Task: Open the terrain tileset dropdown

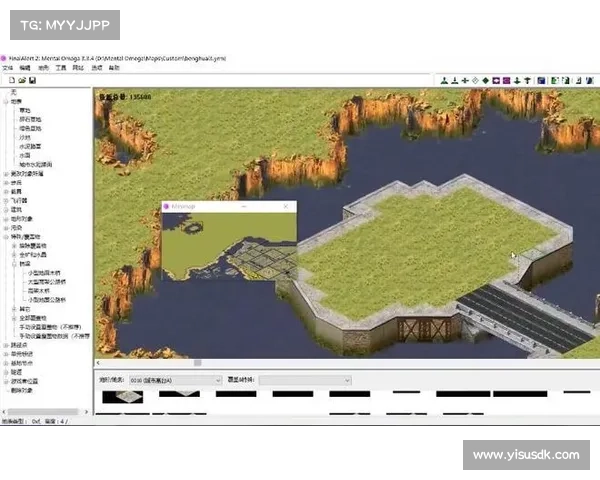Action: (176, 380)
